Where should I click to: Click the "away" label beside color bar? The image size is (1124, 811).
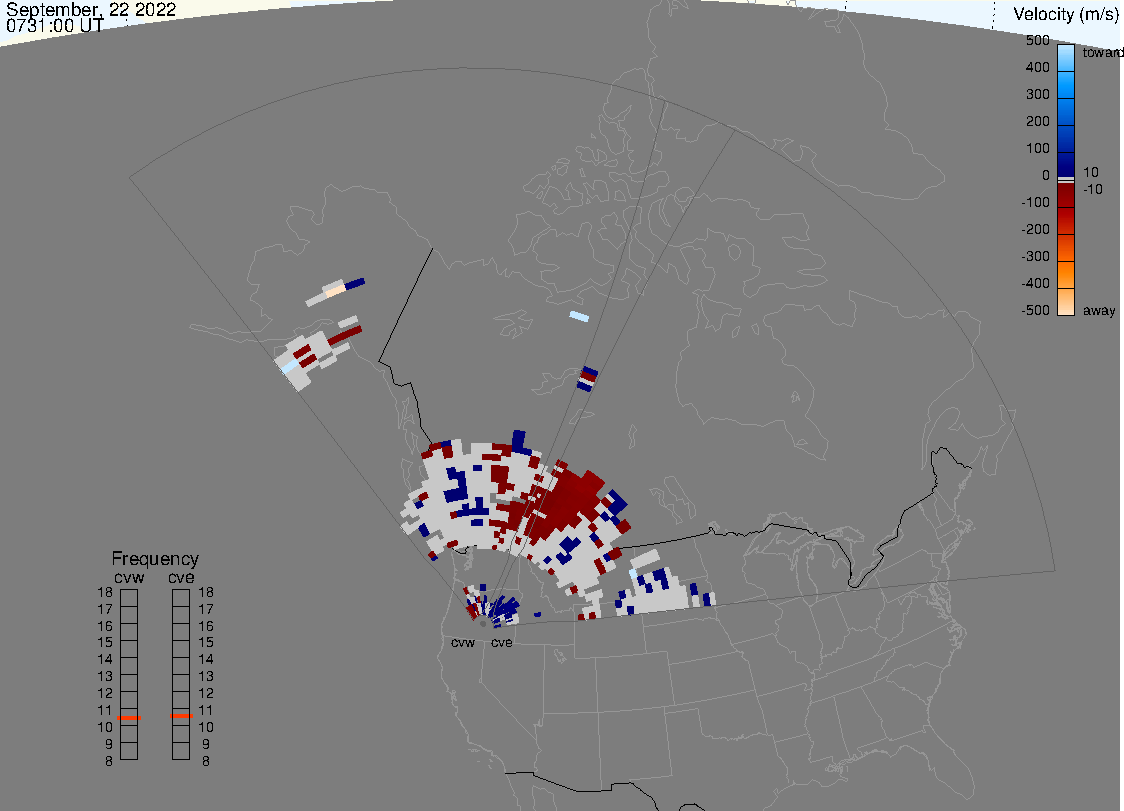pos(1099,310)
